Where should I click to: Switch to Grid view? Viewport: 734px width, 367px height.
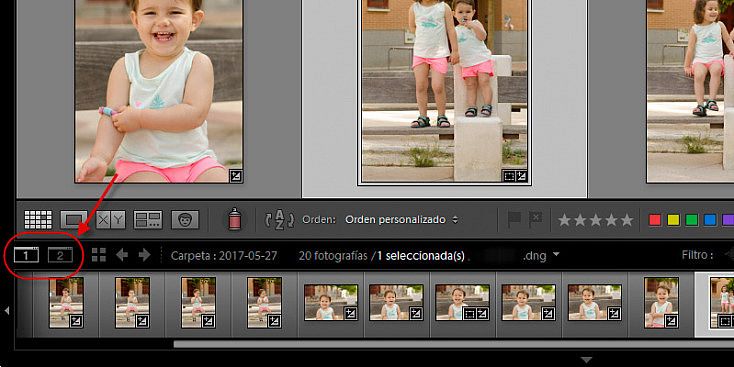point(38,220)
